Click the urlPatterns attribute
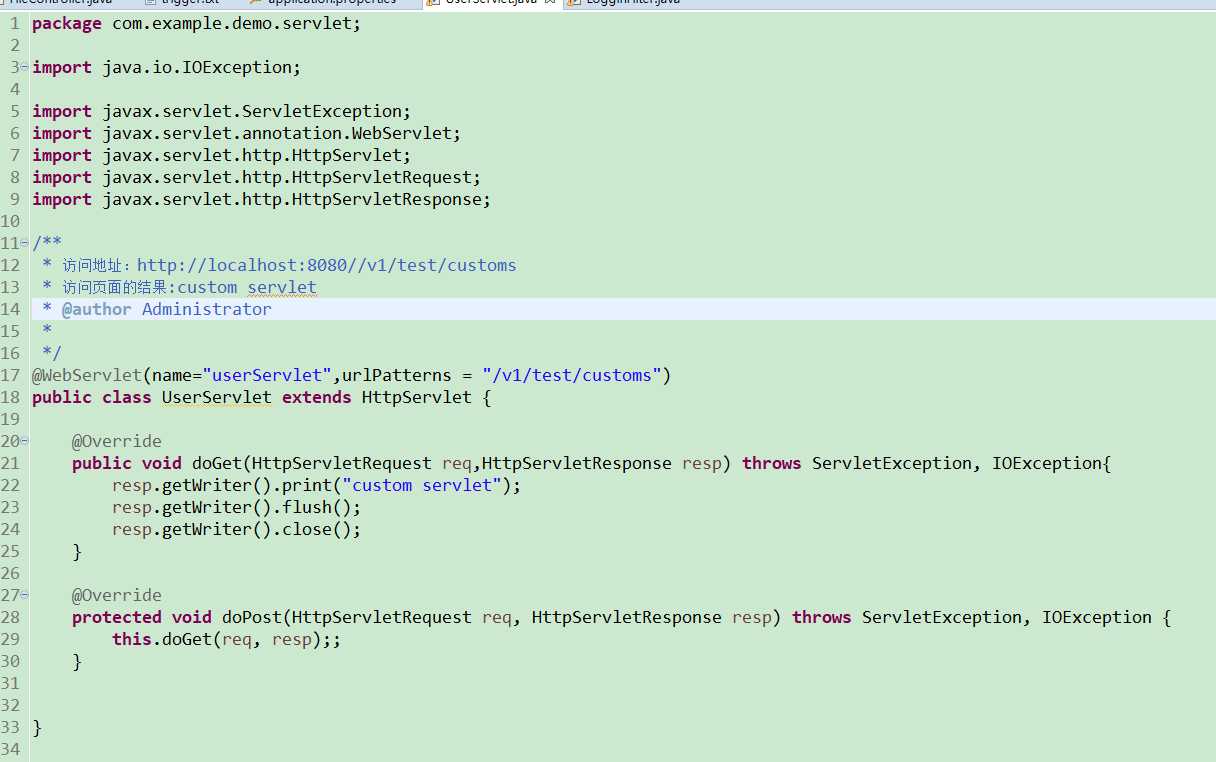The width and height of the screenshot is (1216, 762). click(396, 375)
